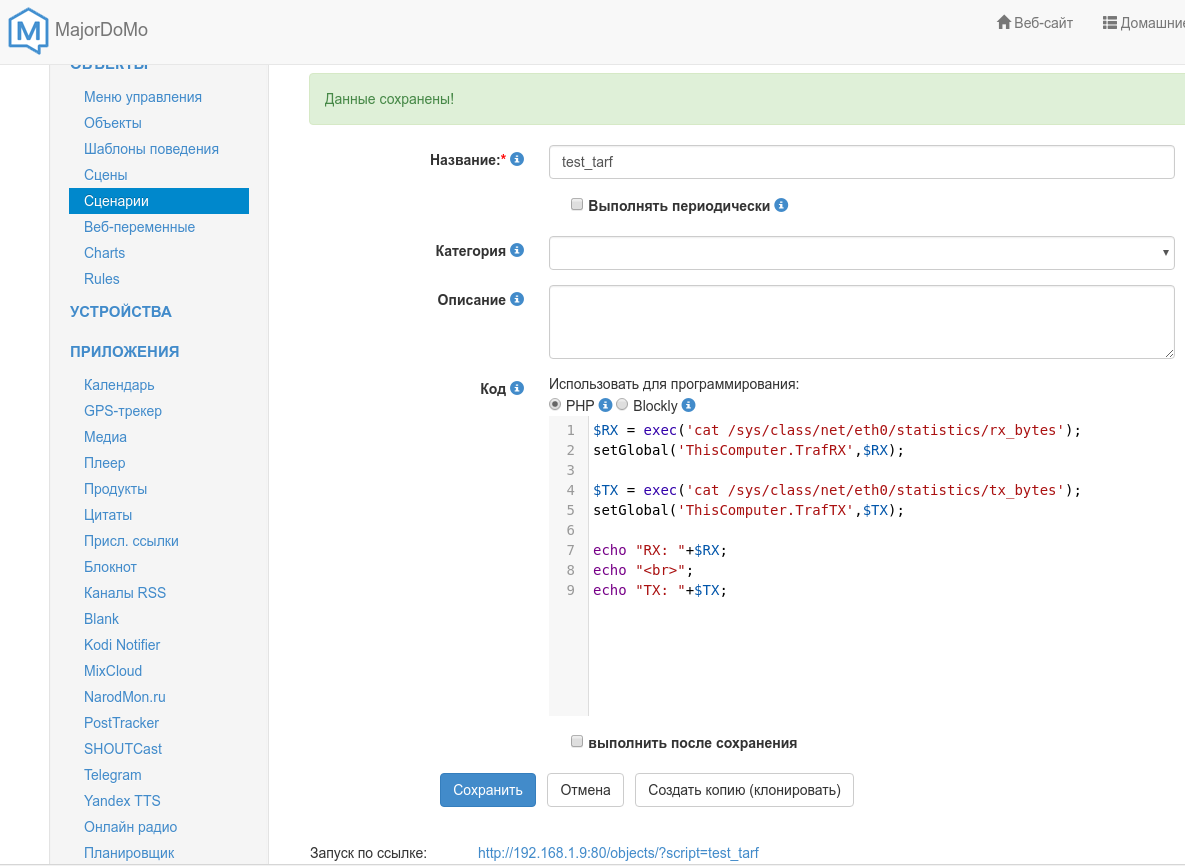Click info icon after PHP option
The height and width of the screenshot is (866, 1185).
coord(605,405)
